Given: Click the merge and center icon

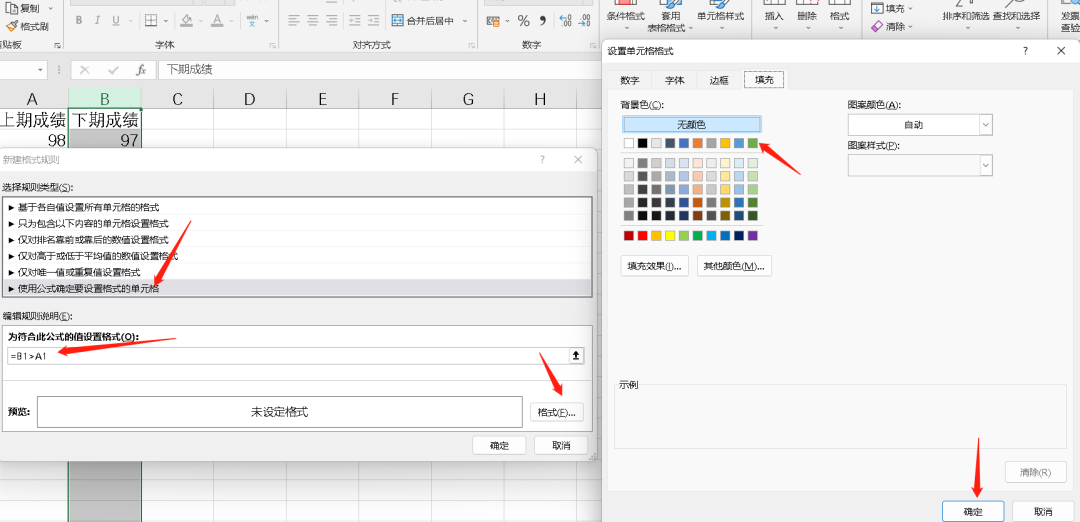Looking at the screenshot, I should point(396,21).
